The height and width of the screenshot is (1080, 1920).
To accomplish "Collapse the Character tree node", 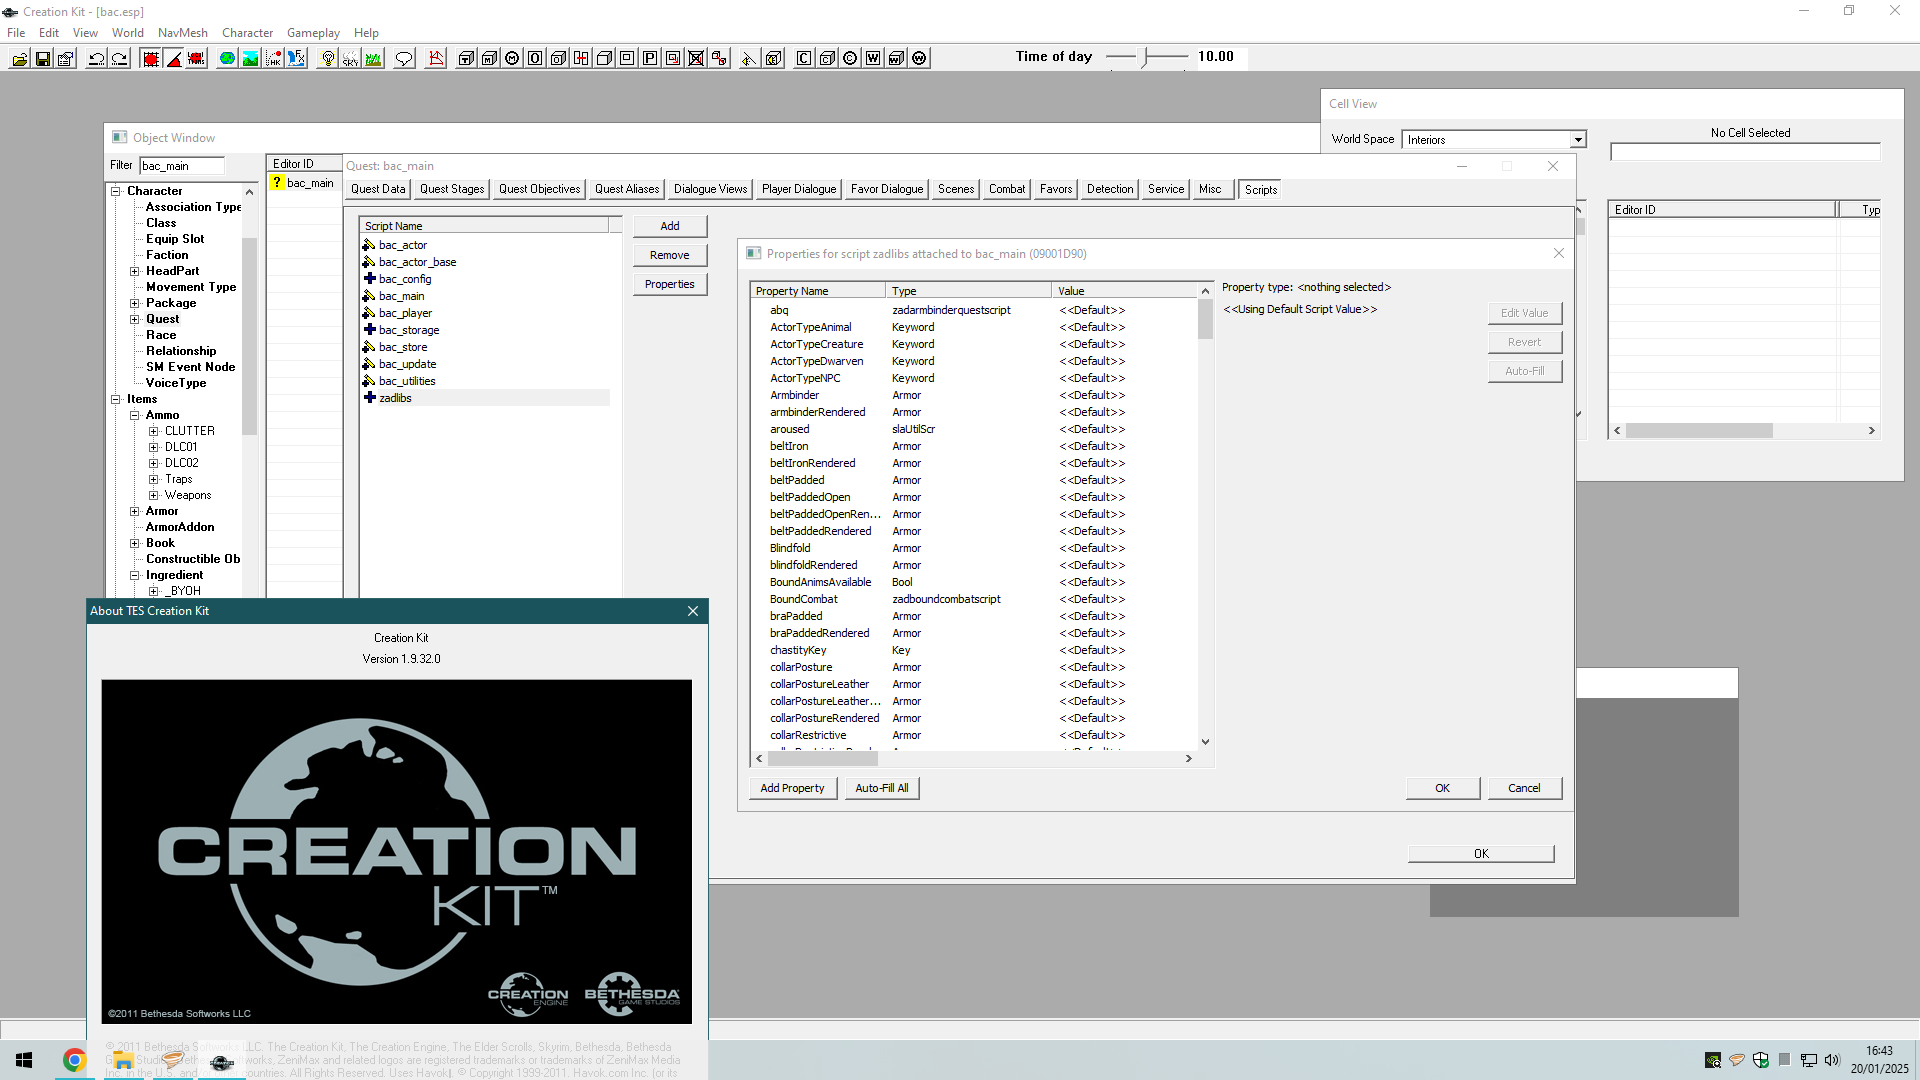I will pos(116,191).
